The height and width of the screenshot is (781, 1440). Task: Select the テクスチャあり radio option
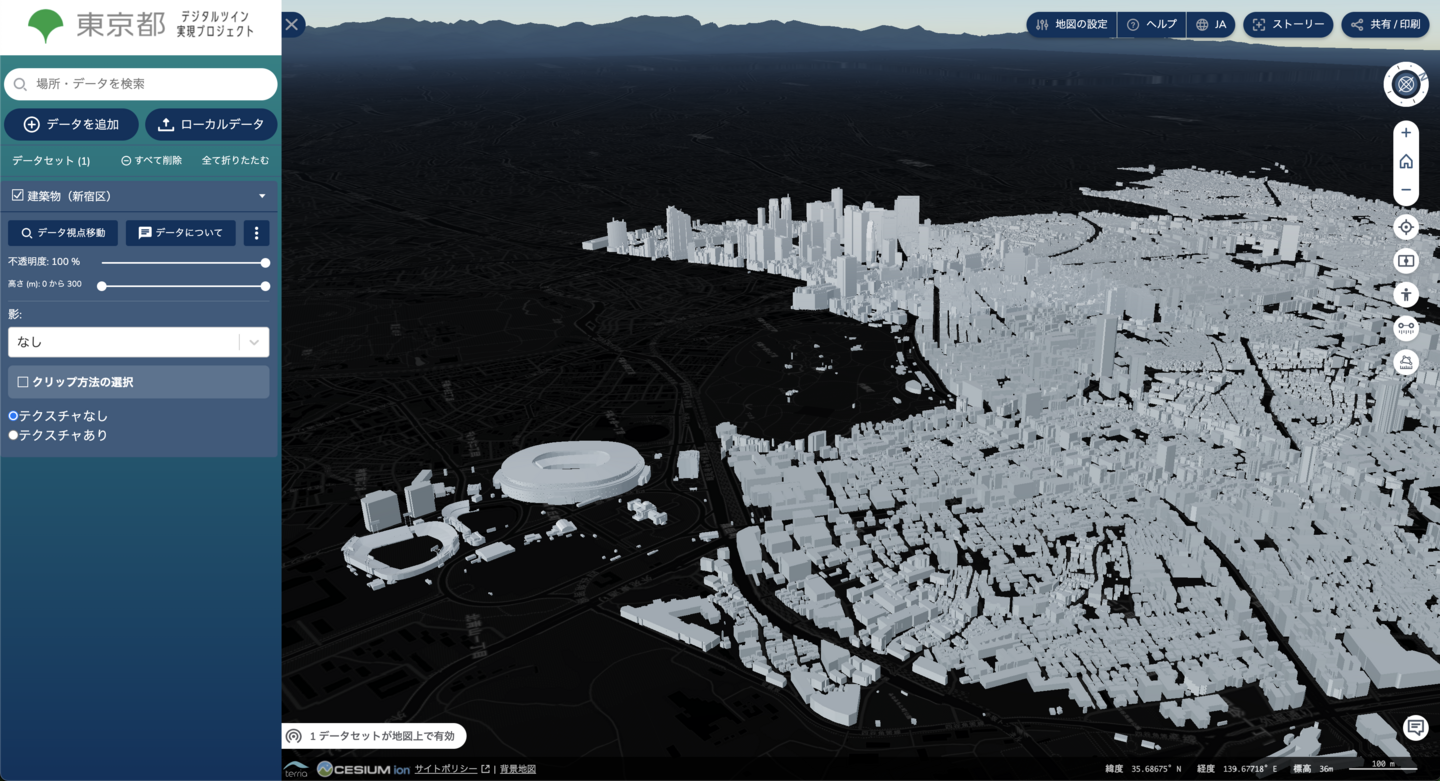[x=14, y=435]
